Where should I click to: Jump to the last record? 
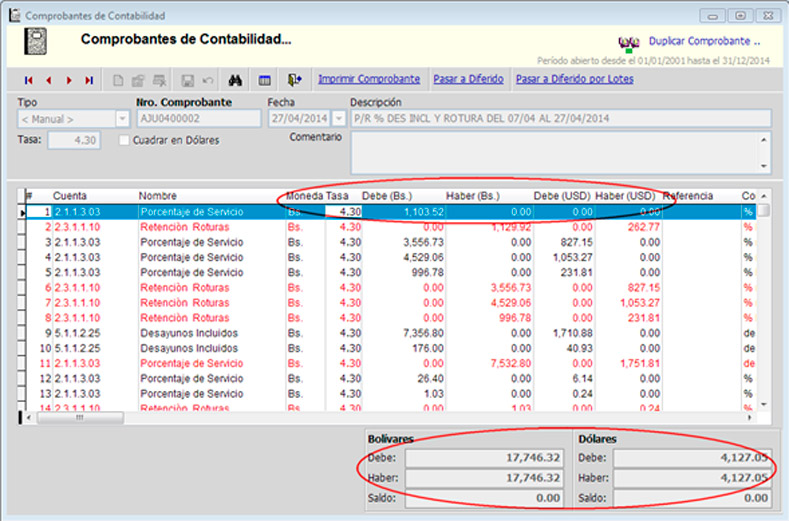[89, 80]
